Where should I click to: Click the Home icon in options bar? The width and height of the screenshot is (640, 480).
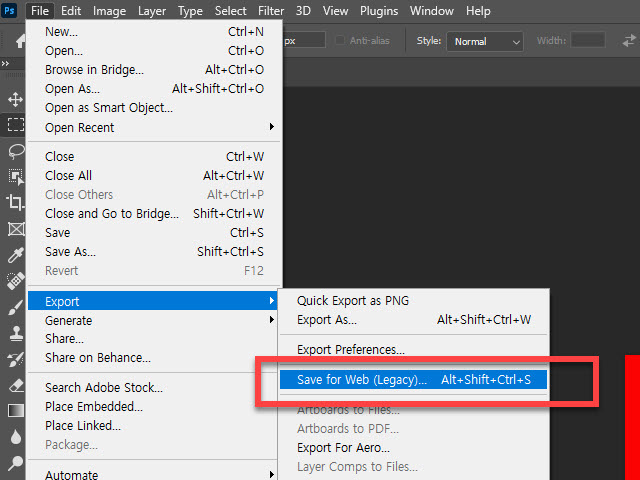click(x=20, y=41)
